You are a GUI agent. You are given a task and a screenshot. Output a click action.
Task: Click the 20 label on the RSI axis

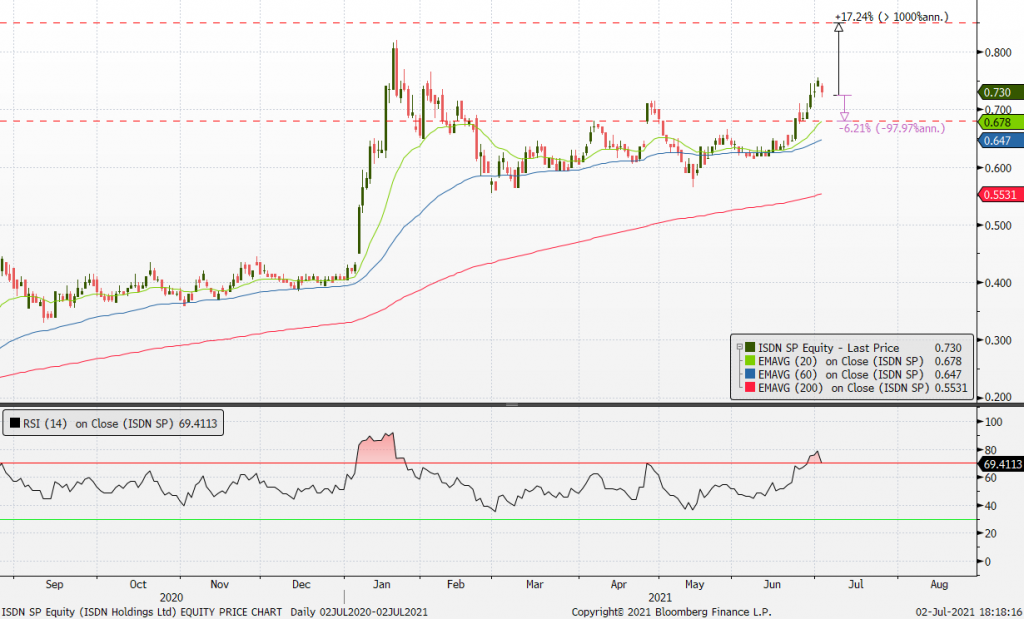point(991,533)
